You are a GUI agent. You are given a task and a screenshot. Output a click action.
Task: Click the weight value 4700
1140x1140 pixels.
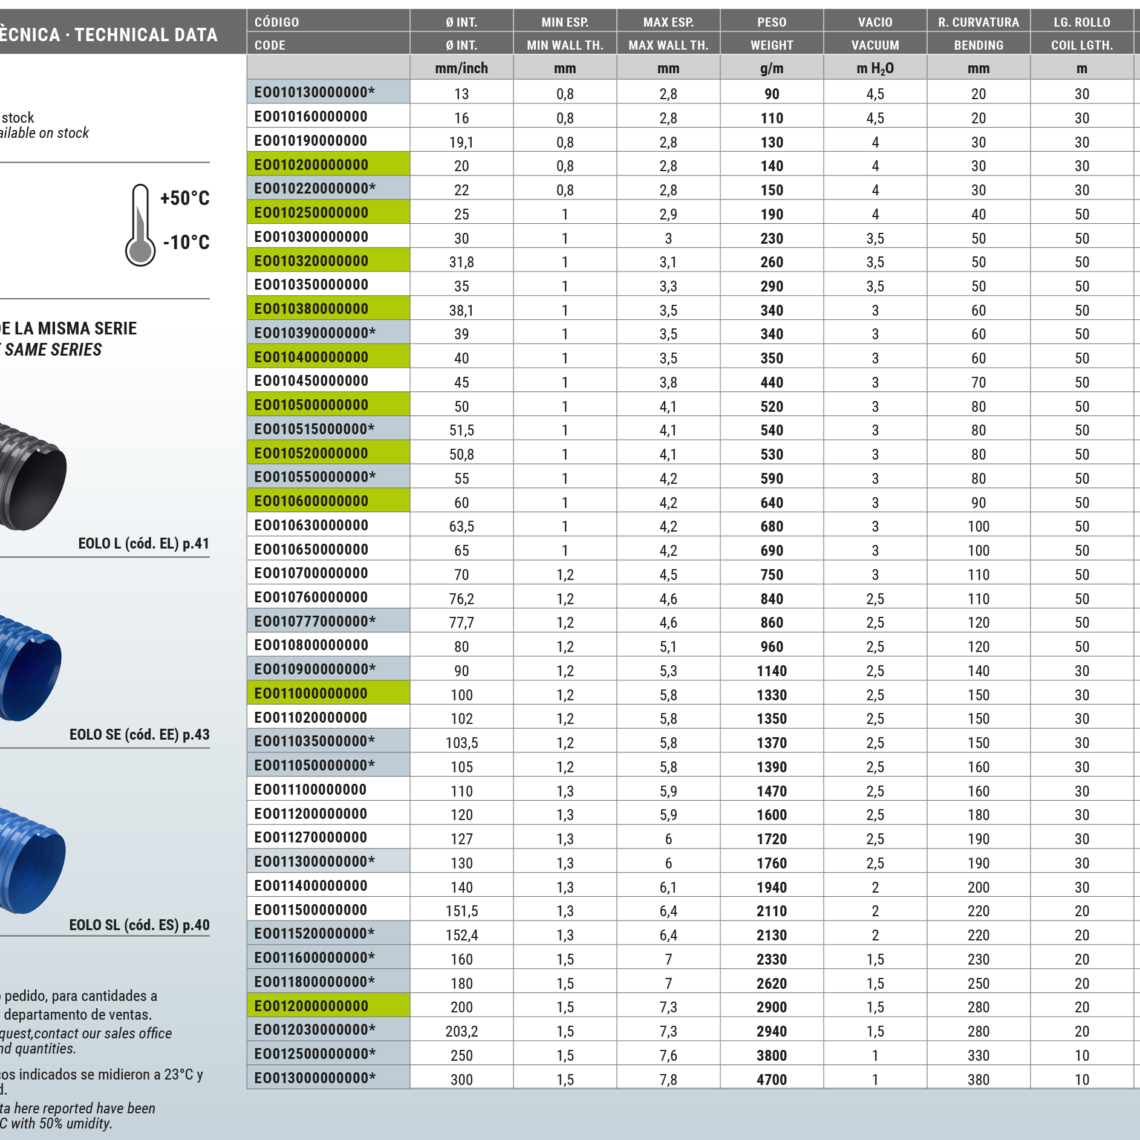pyautogui.click(x=771, y=1079)
